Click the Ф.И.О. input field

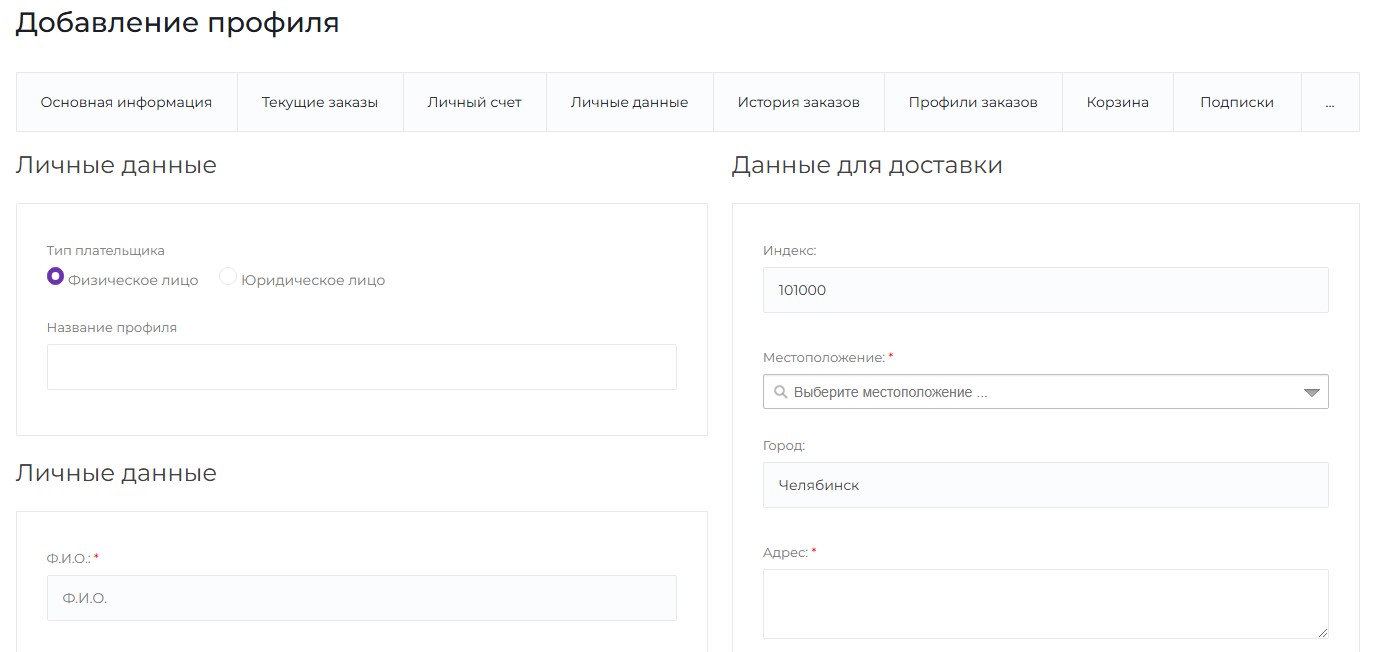click(x=361, y=597)
